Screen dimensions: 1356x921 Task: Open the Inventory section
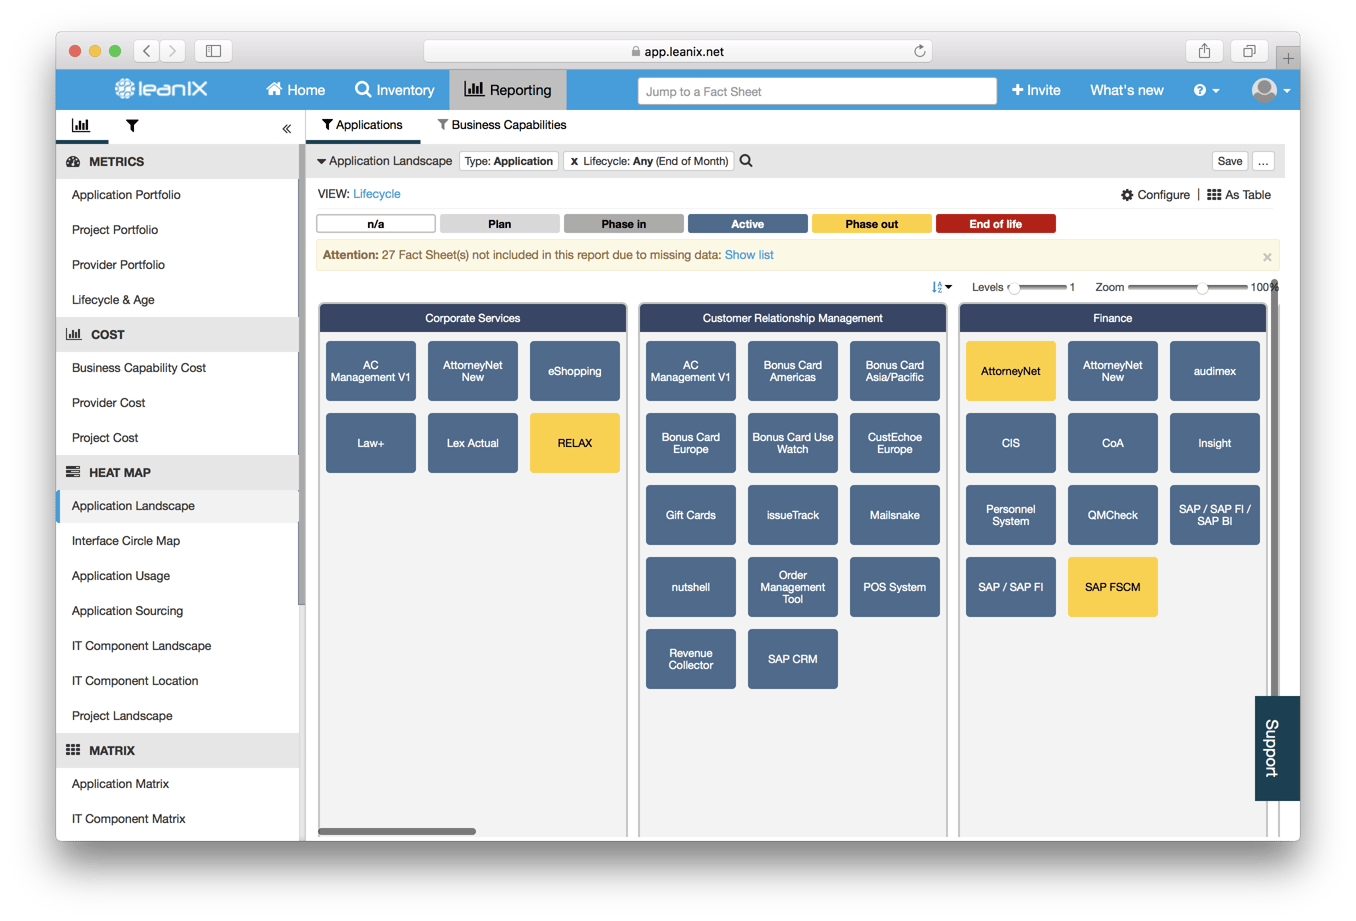394,89
